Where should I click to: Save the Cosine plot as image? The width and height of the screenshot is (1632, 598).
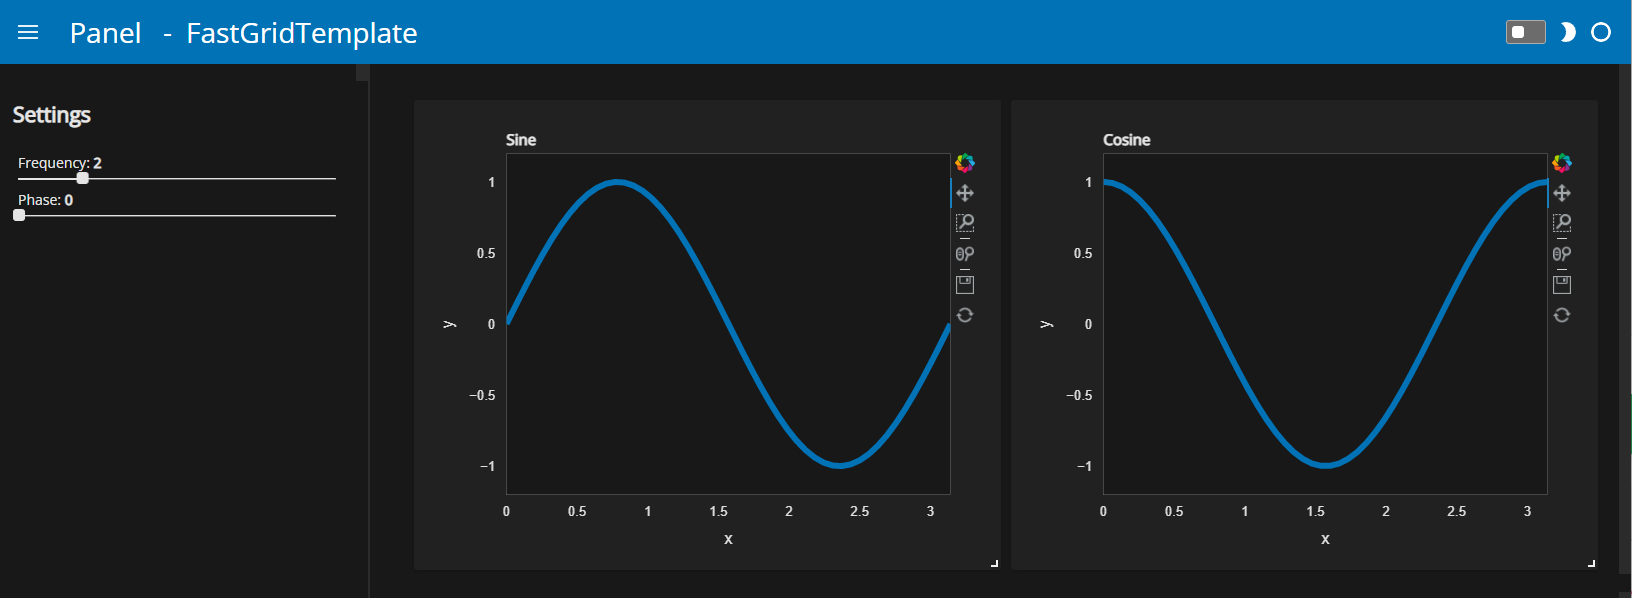pyautogui.click(x=1562, y=285)
